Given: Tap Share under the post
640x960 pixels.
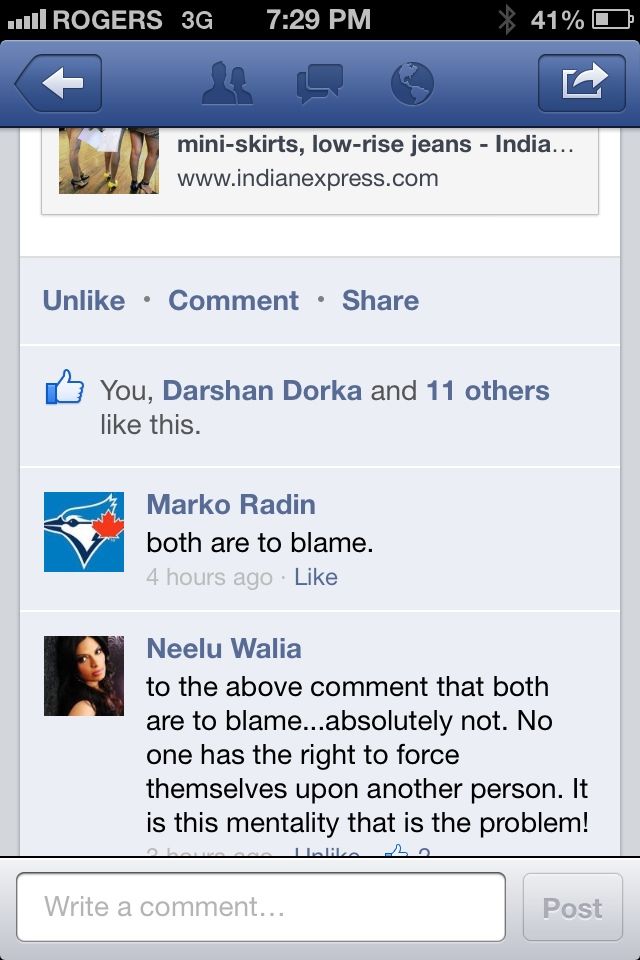Looking at the screenshot, I should (380, 301).
